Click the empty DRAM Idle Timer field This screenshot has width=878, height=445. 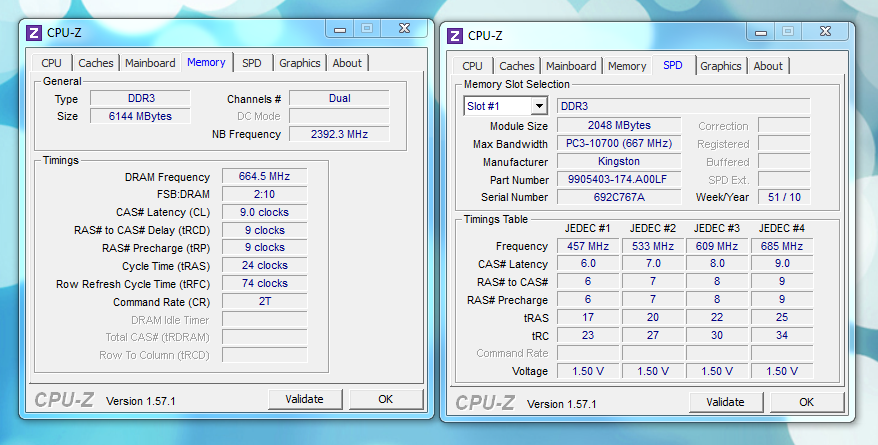(x=264, y=320)
